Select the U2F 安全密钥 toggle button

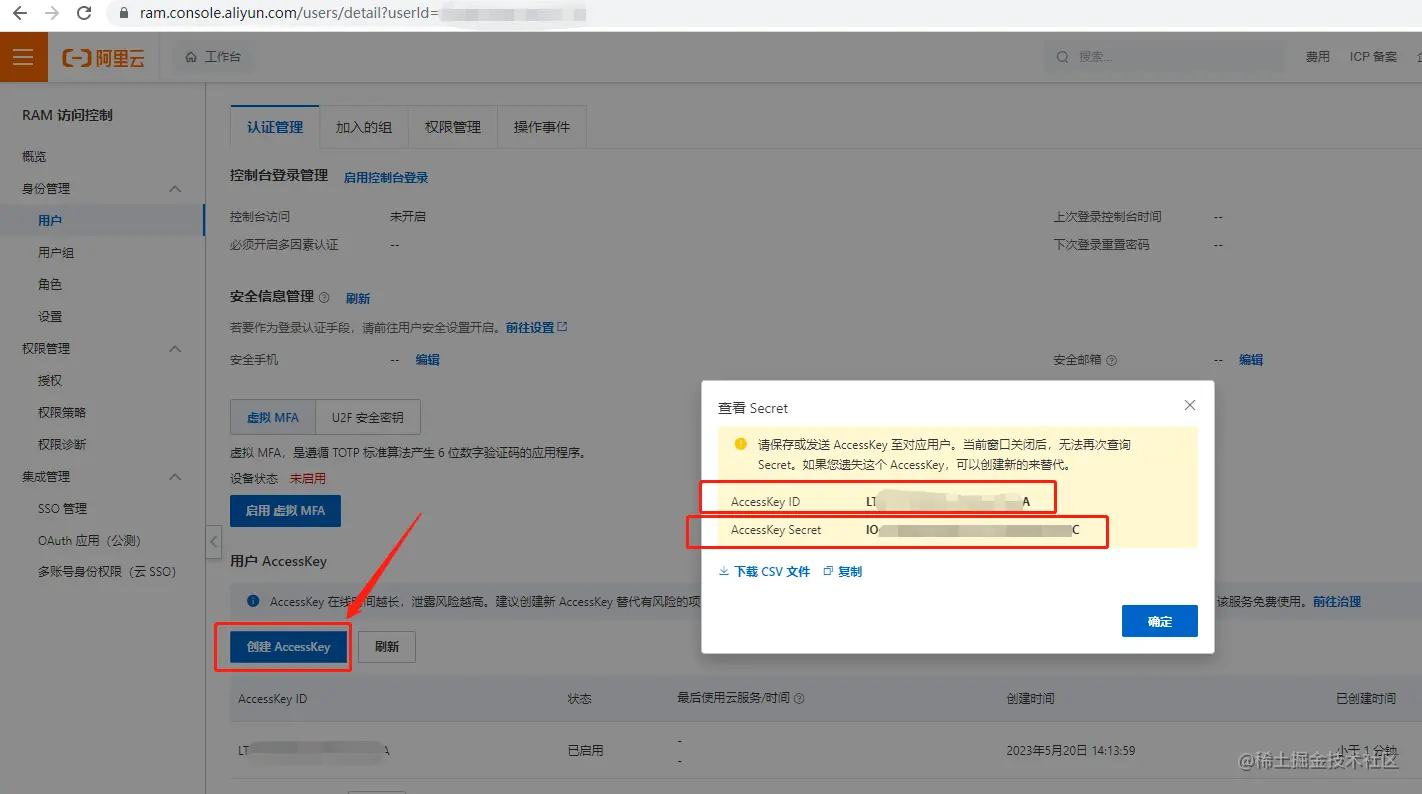(x=368, y=418)
